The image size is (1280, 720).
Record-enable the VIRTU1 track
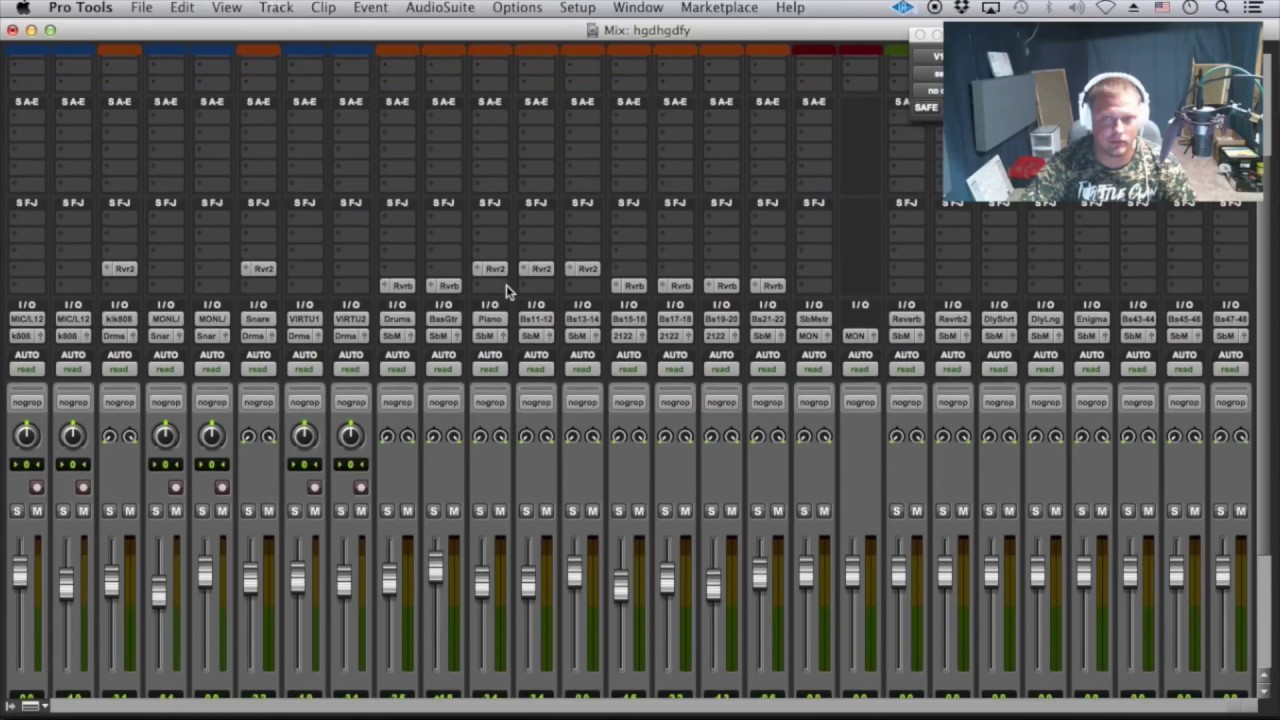coord(314,487)
